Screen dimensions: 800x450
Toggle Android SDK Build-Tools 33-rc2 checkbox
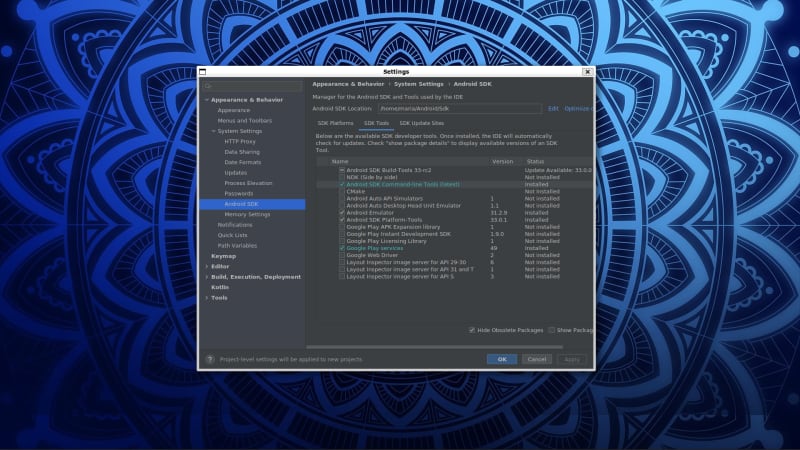[342, 170]
